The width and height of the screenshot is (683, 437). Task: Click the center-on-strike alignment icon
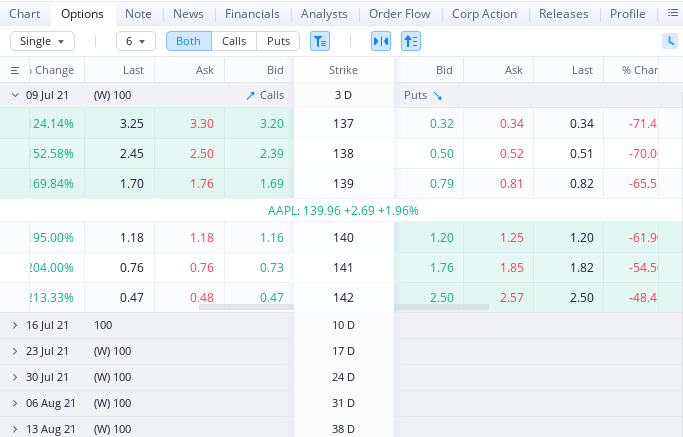point(381,41)
